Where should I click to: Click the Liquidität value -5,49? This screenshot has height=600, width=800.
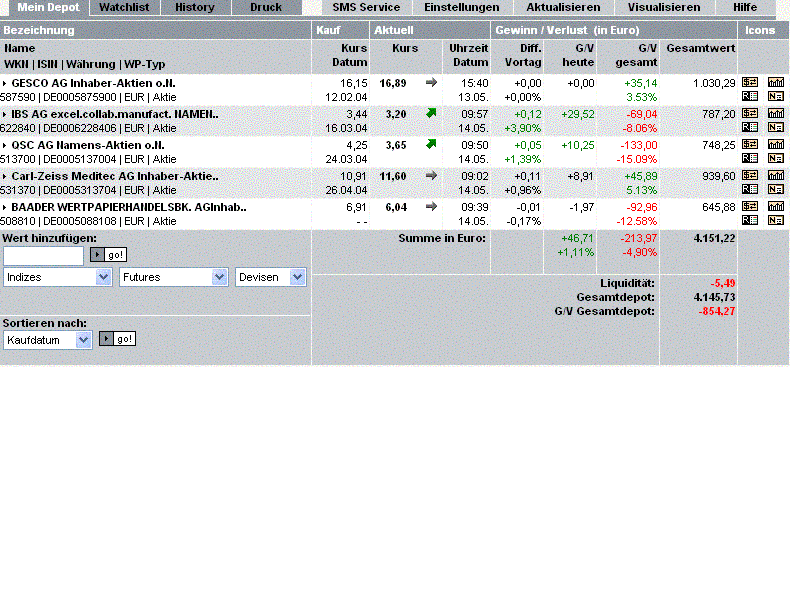pos(722,283)
